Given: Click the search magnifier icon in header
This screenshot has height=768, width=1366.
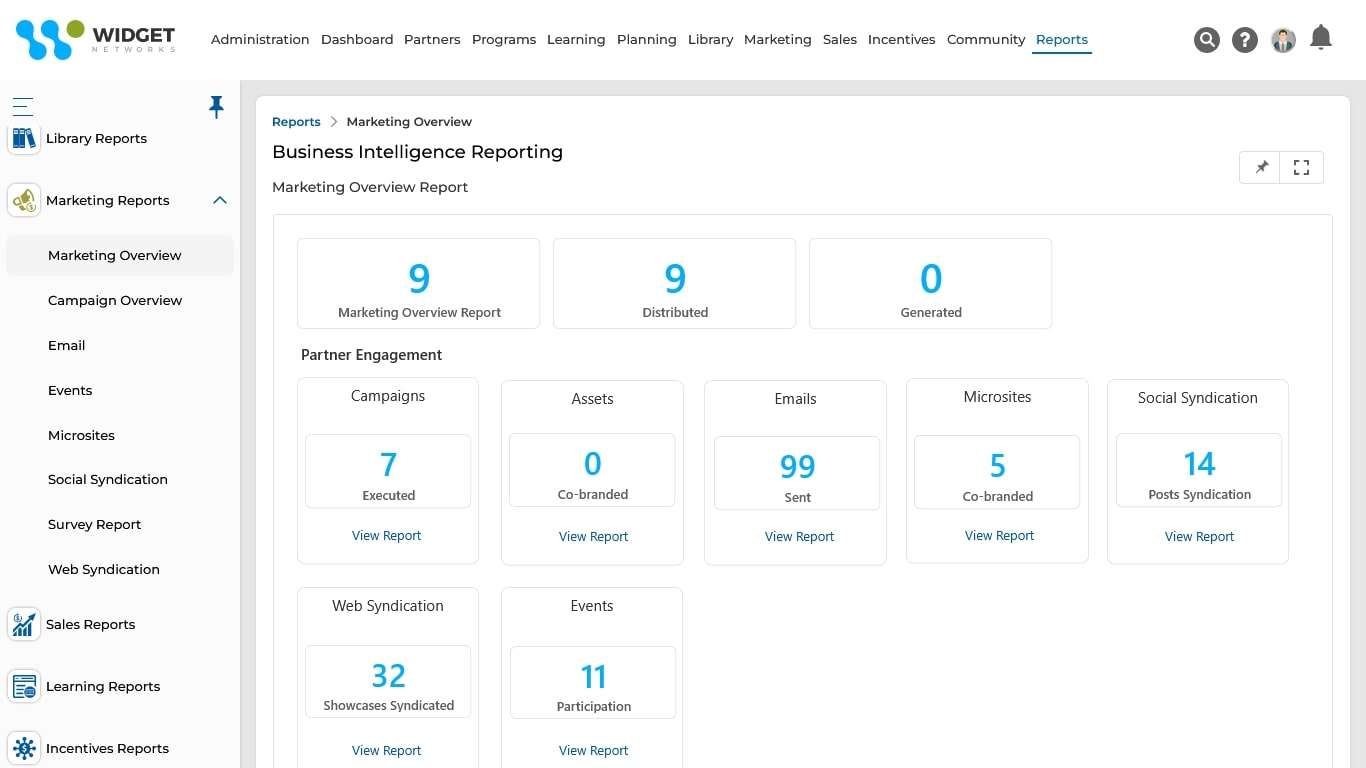Looking at the screenshot, I should point(1207,40).
